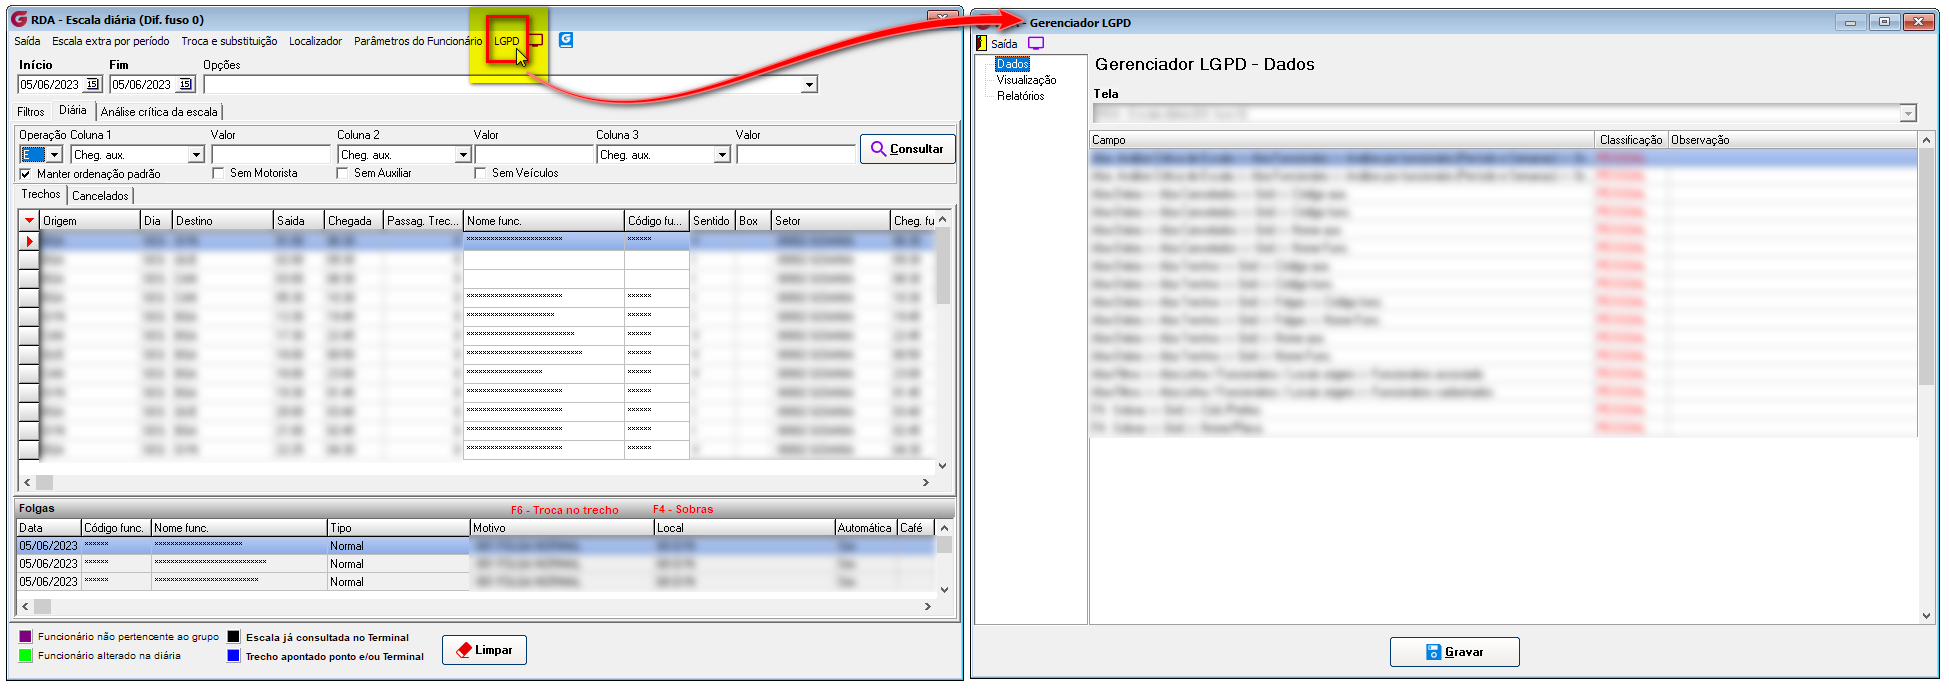Image resolution: width=1949 pixels, height=689 pixels.
Task: Open the Fim date calendar picker
Action: 185,85
